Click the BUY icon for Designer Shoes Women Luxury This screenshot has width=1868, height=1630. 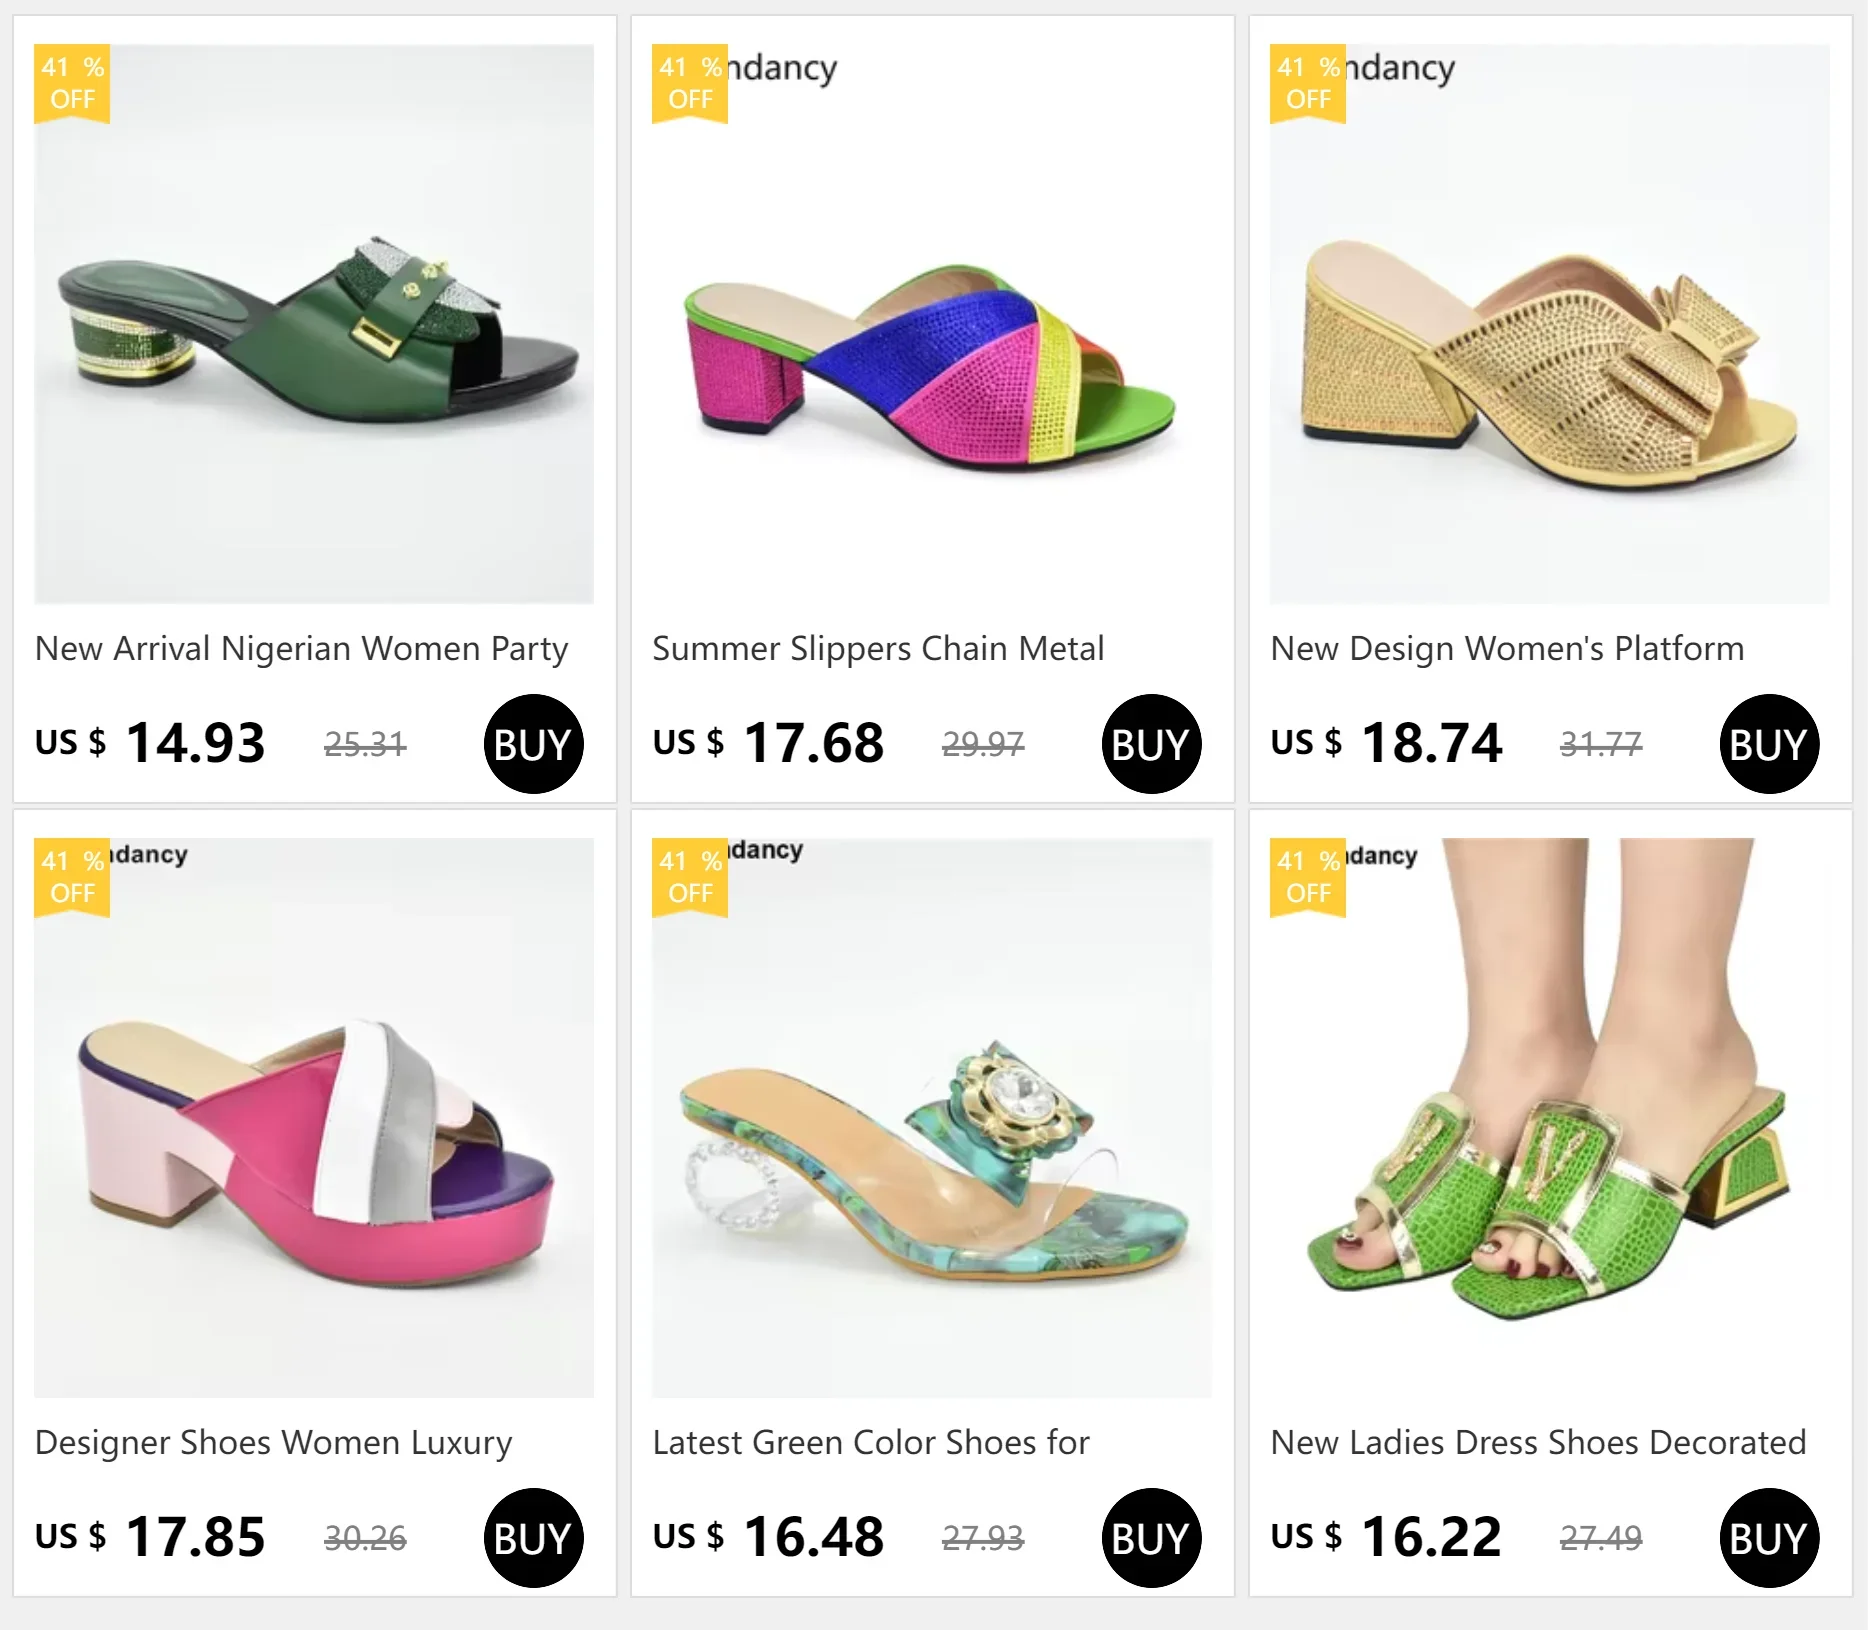coord(534,1538)
